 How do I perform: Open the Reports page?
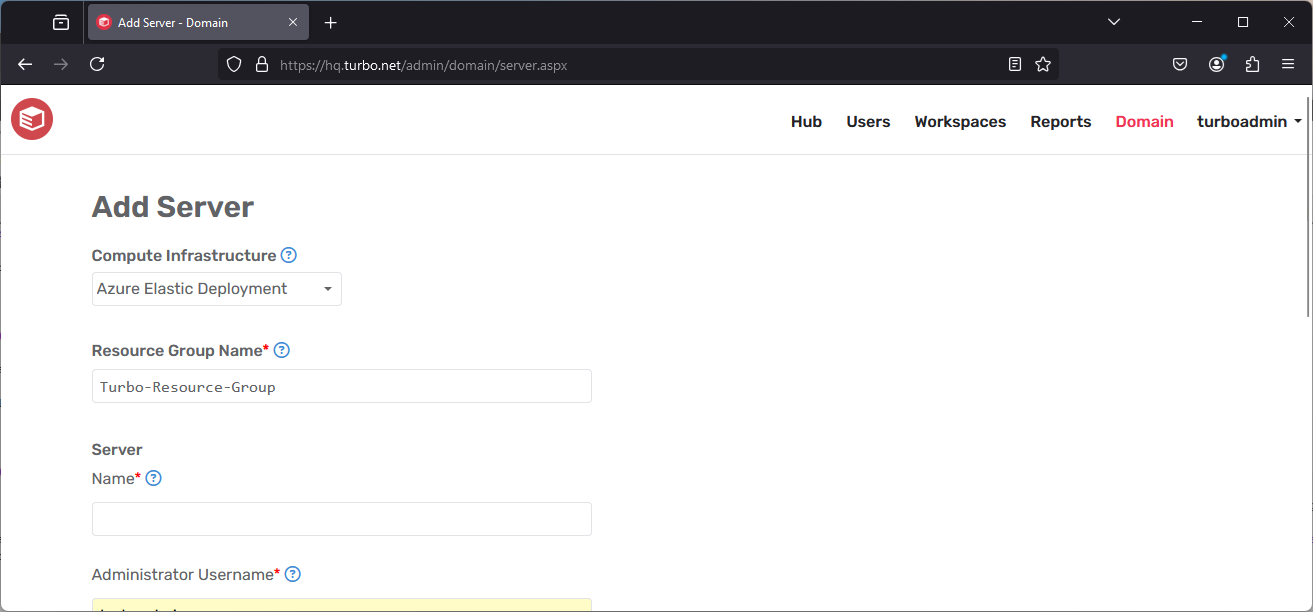tap(1060, 121)
